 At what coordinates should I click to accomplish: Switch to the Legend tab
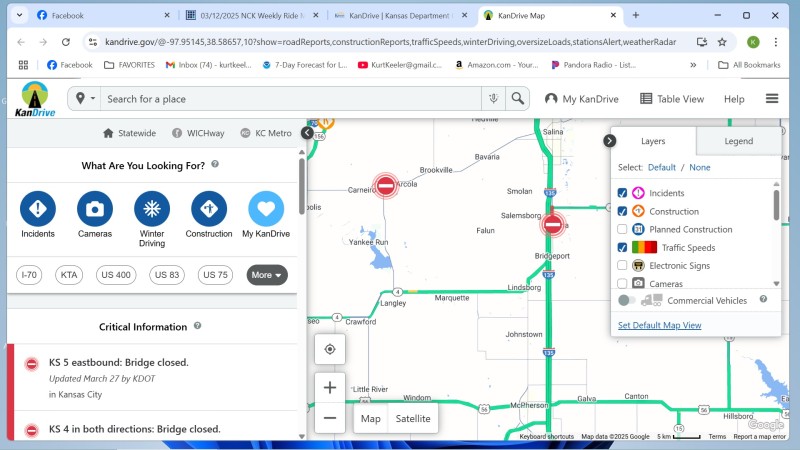[738, 141]
